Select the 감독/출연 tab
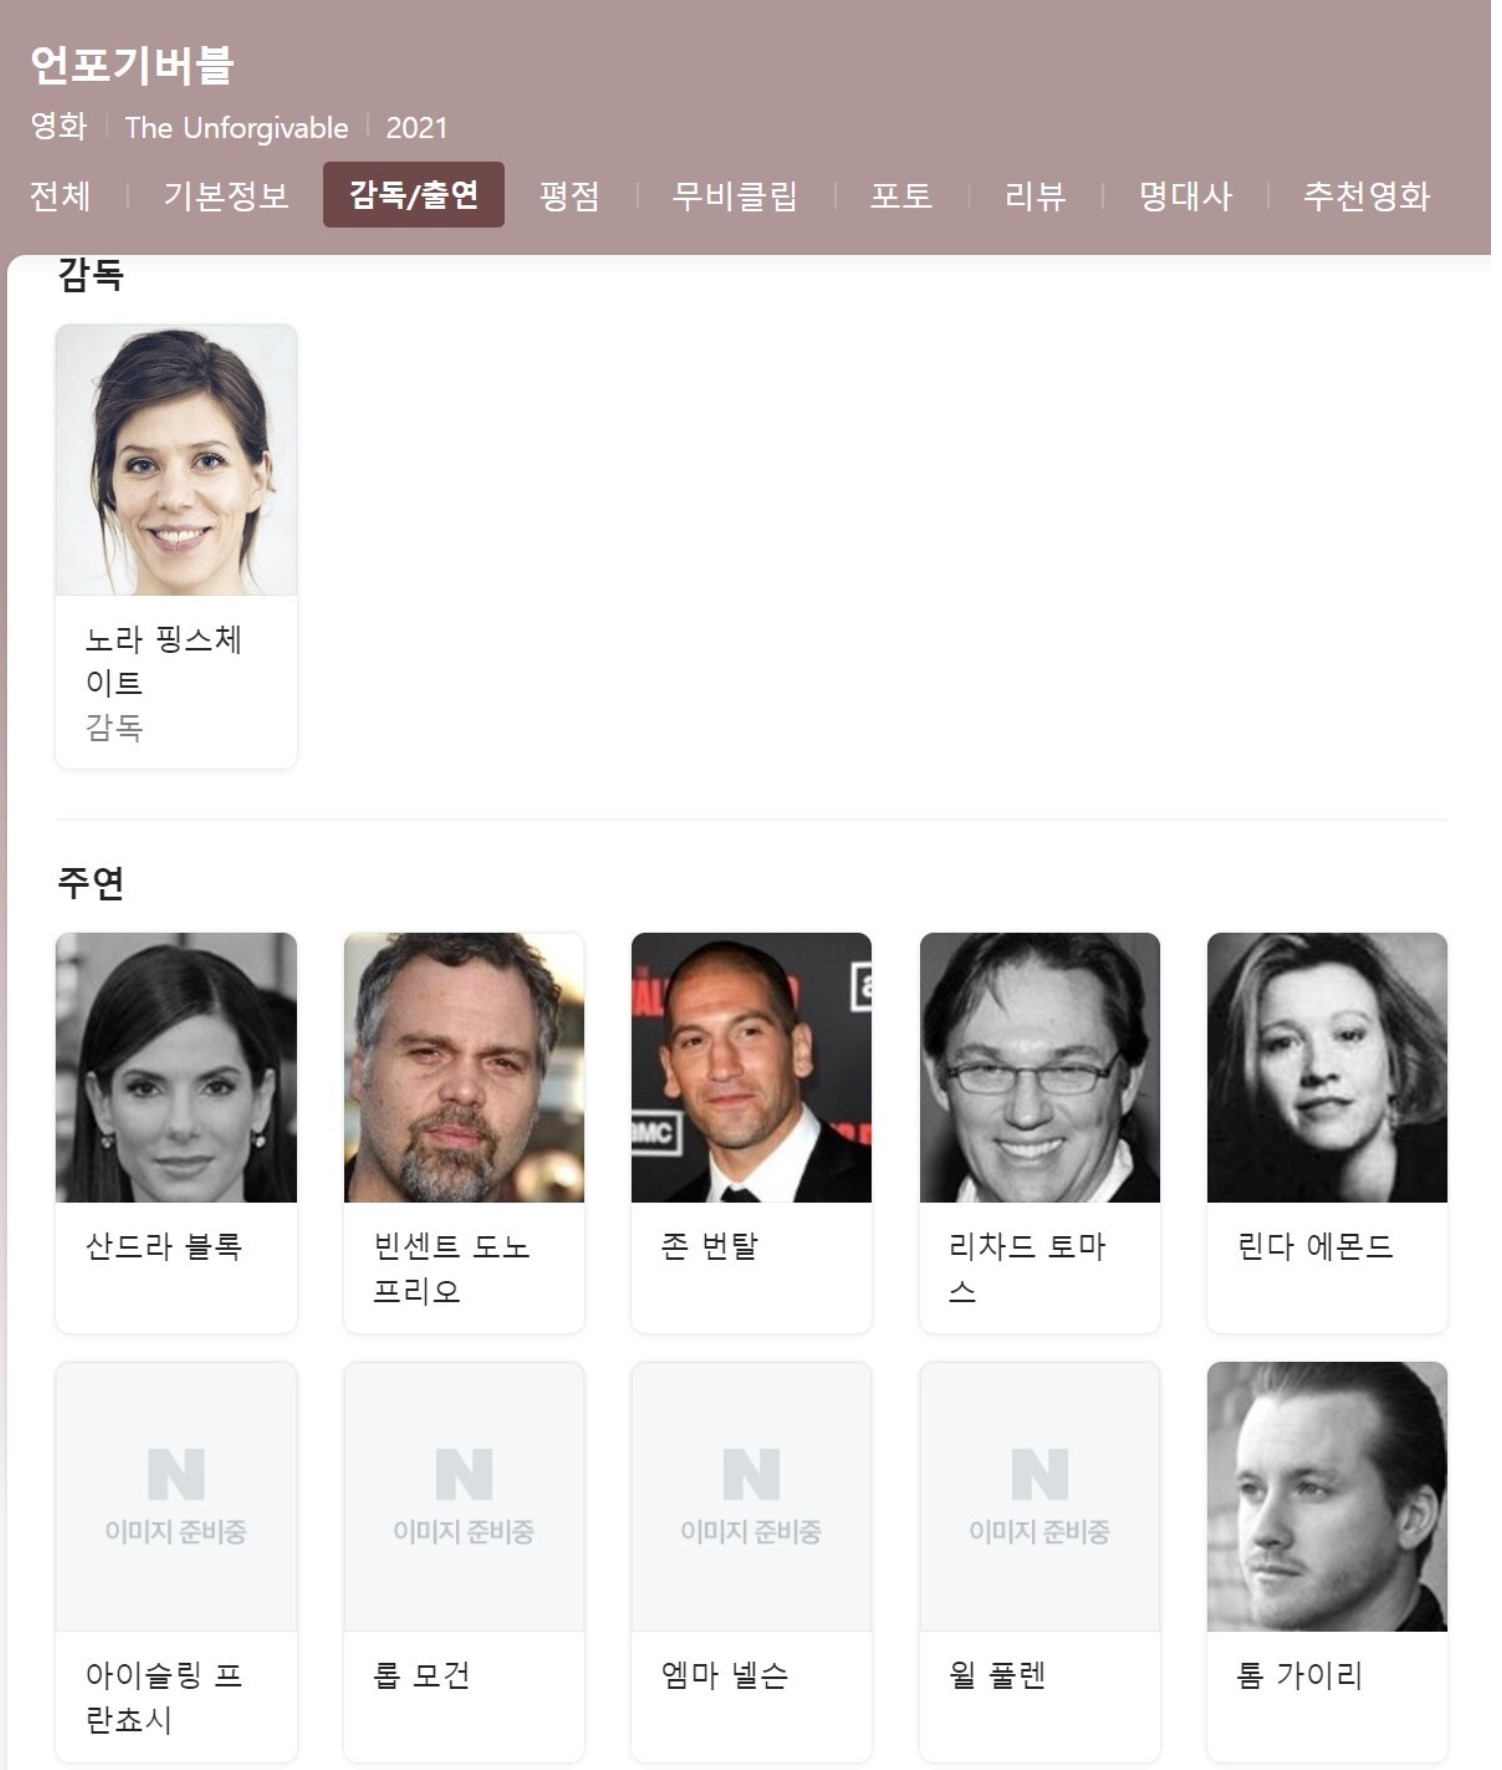 click(413, 194)
